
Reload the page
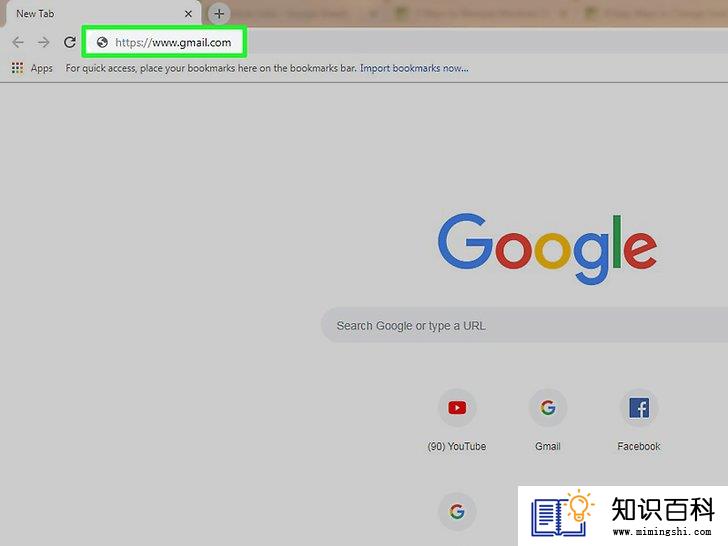[x=70, y=42]
